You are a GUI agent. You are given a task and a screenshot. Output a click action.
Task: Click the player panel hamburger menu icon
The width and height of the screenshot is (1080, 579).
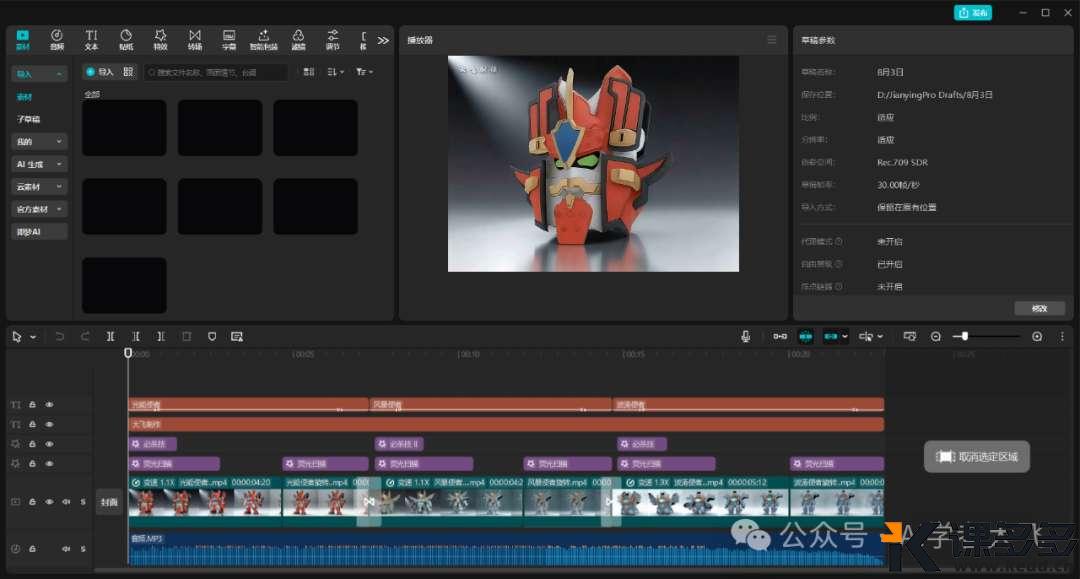[771, 40]
